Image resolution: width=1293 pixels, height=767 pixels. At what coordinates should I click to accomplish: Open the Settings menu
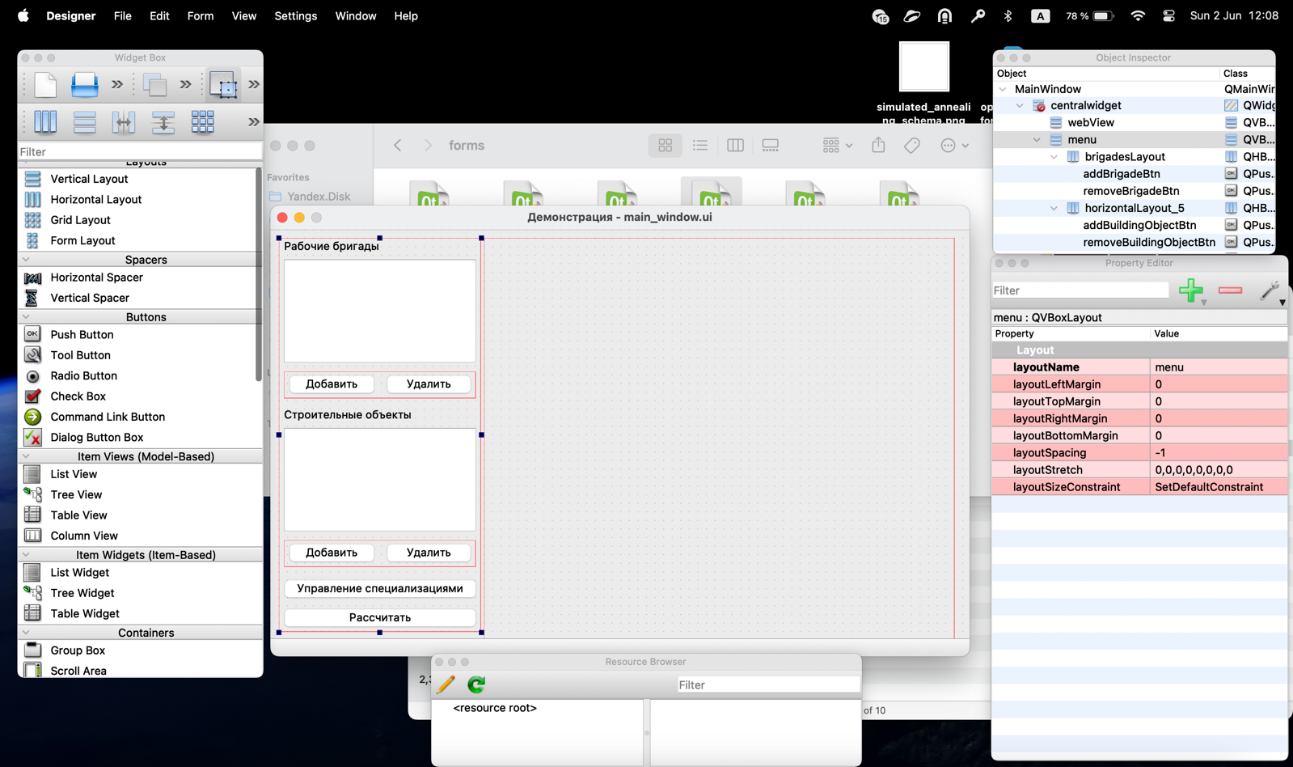(x=295, y=16)
